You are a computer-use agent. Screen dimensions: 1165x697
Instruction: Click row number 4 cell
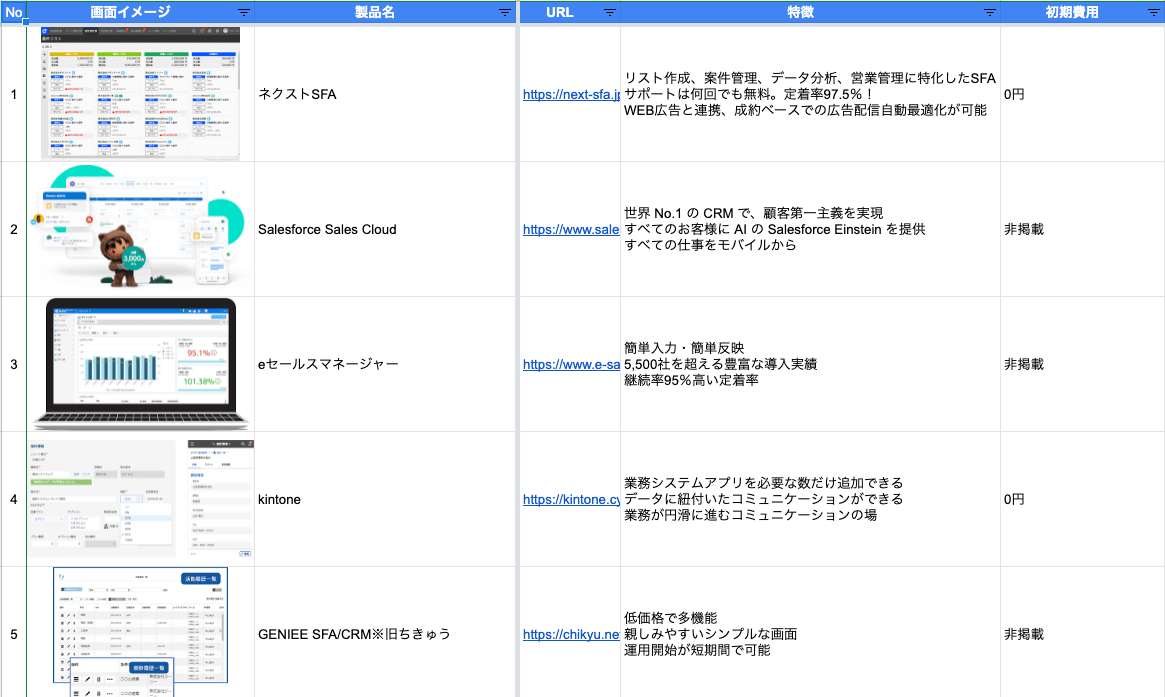click(x=13, y=499)
